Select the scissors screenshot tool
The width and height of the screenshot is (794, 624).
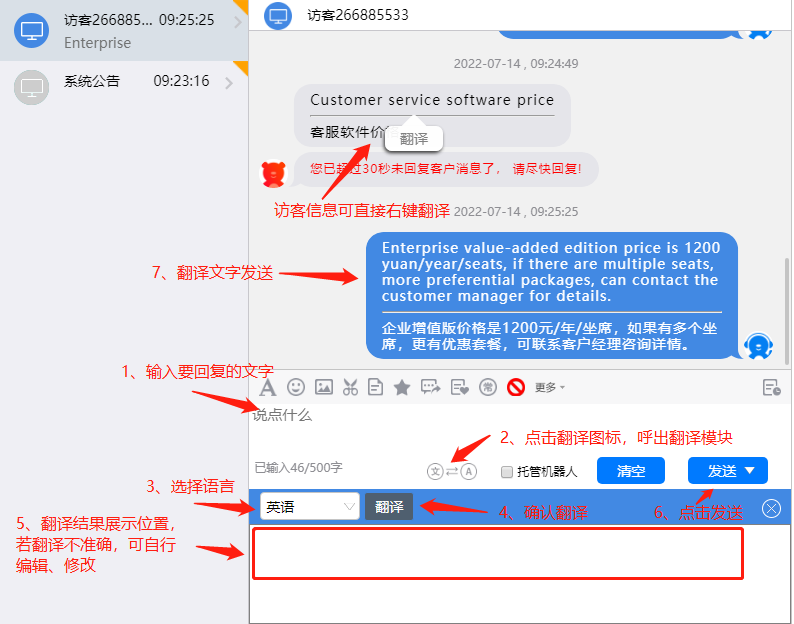(350, 387)
